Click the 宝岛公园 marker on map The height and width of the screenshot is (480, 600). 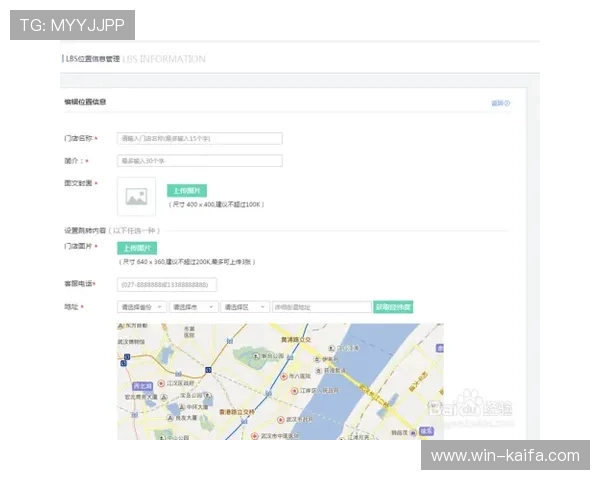tap(207, 395)
